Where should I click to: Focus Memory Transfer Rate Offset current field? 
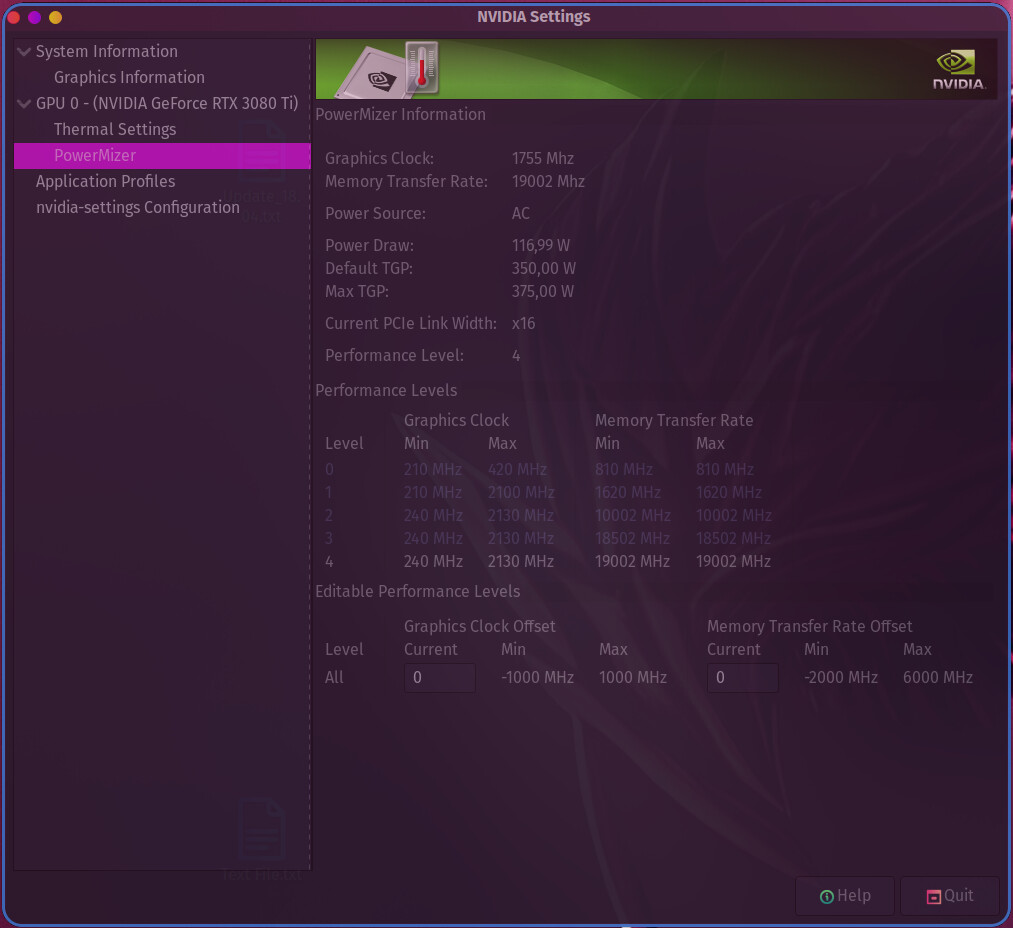(742, 678)
